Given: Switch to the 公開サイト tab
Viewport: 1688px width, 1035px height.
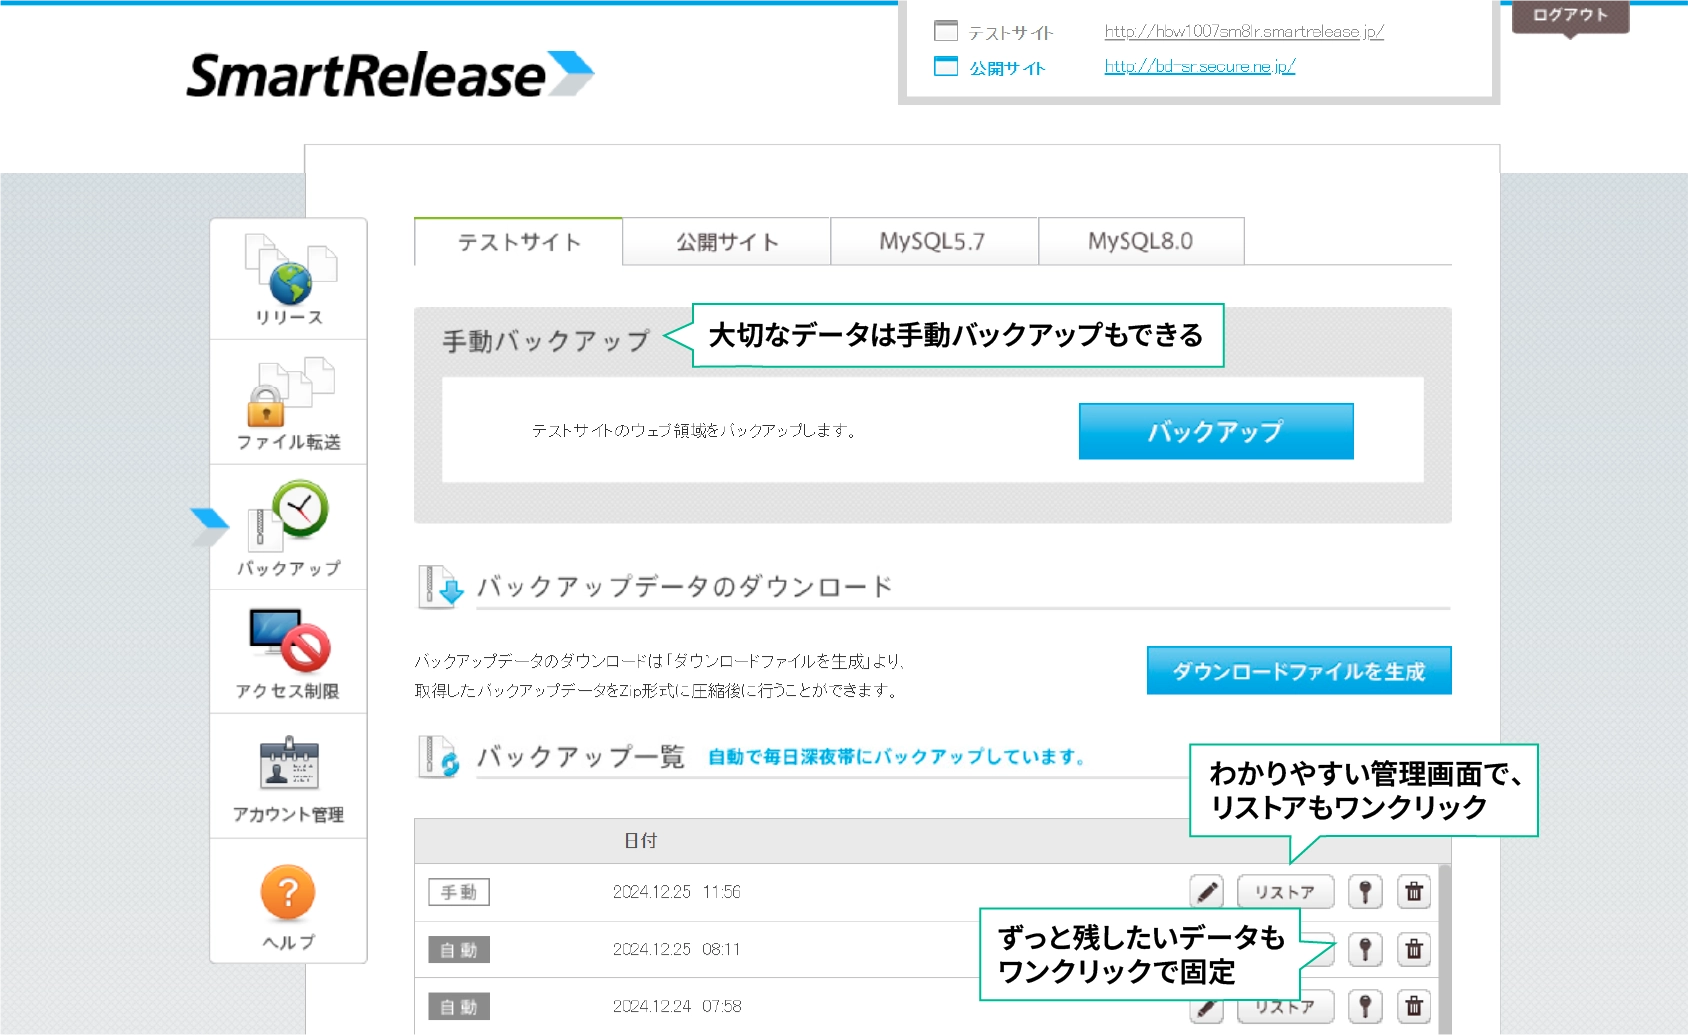Looking at the screenshot, I should click(x=727, y=241).
